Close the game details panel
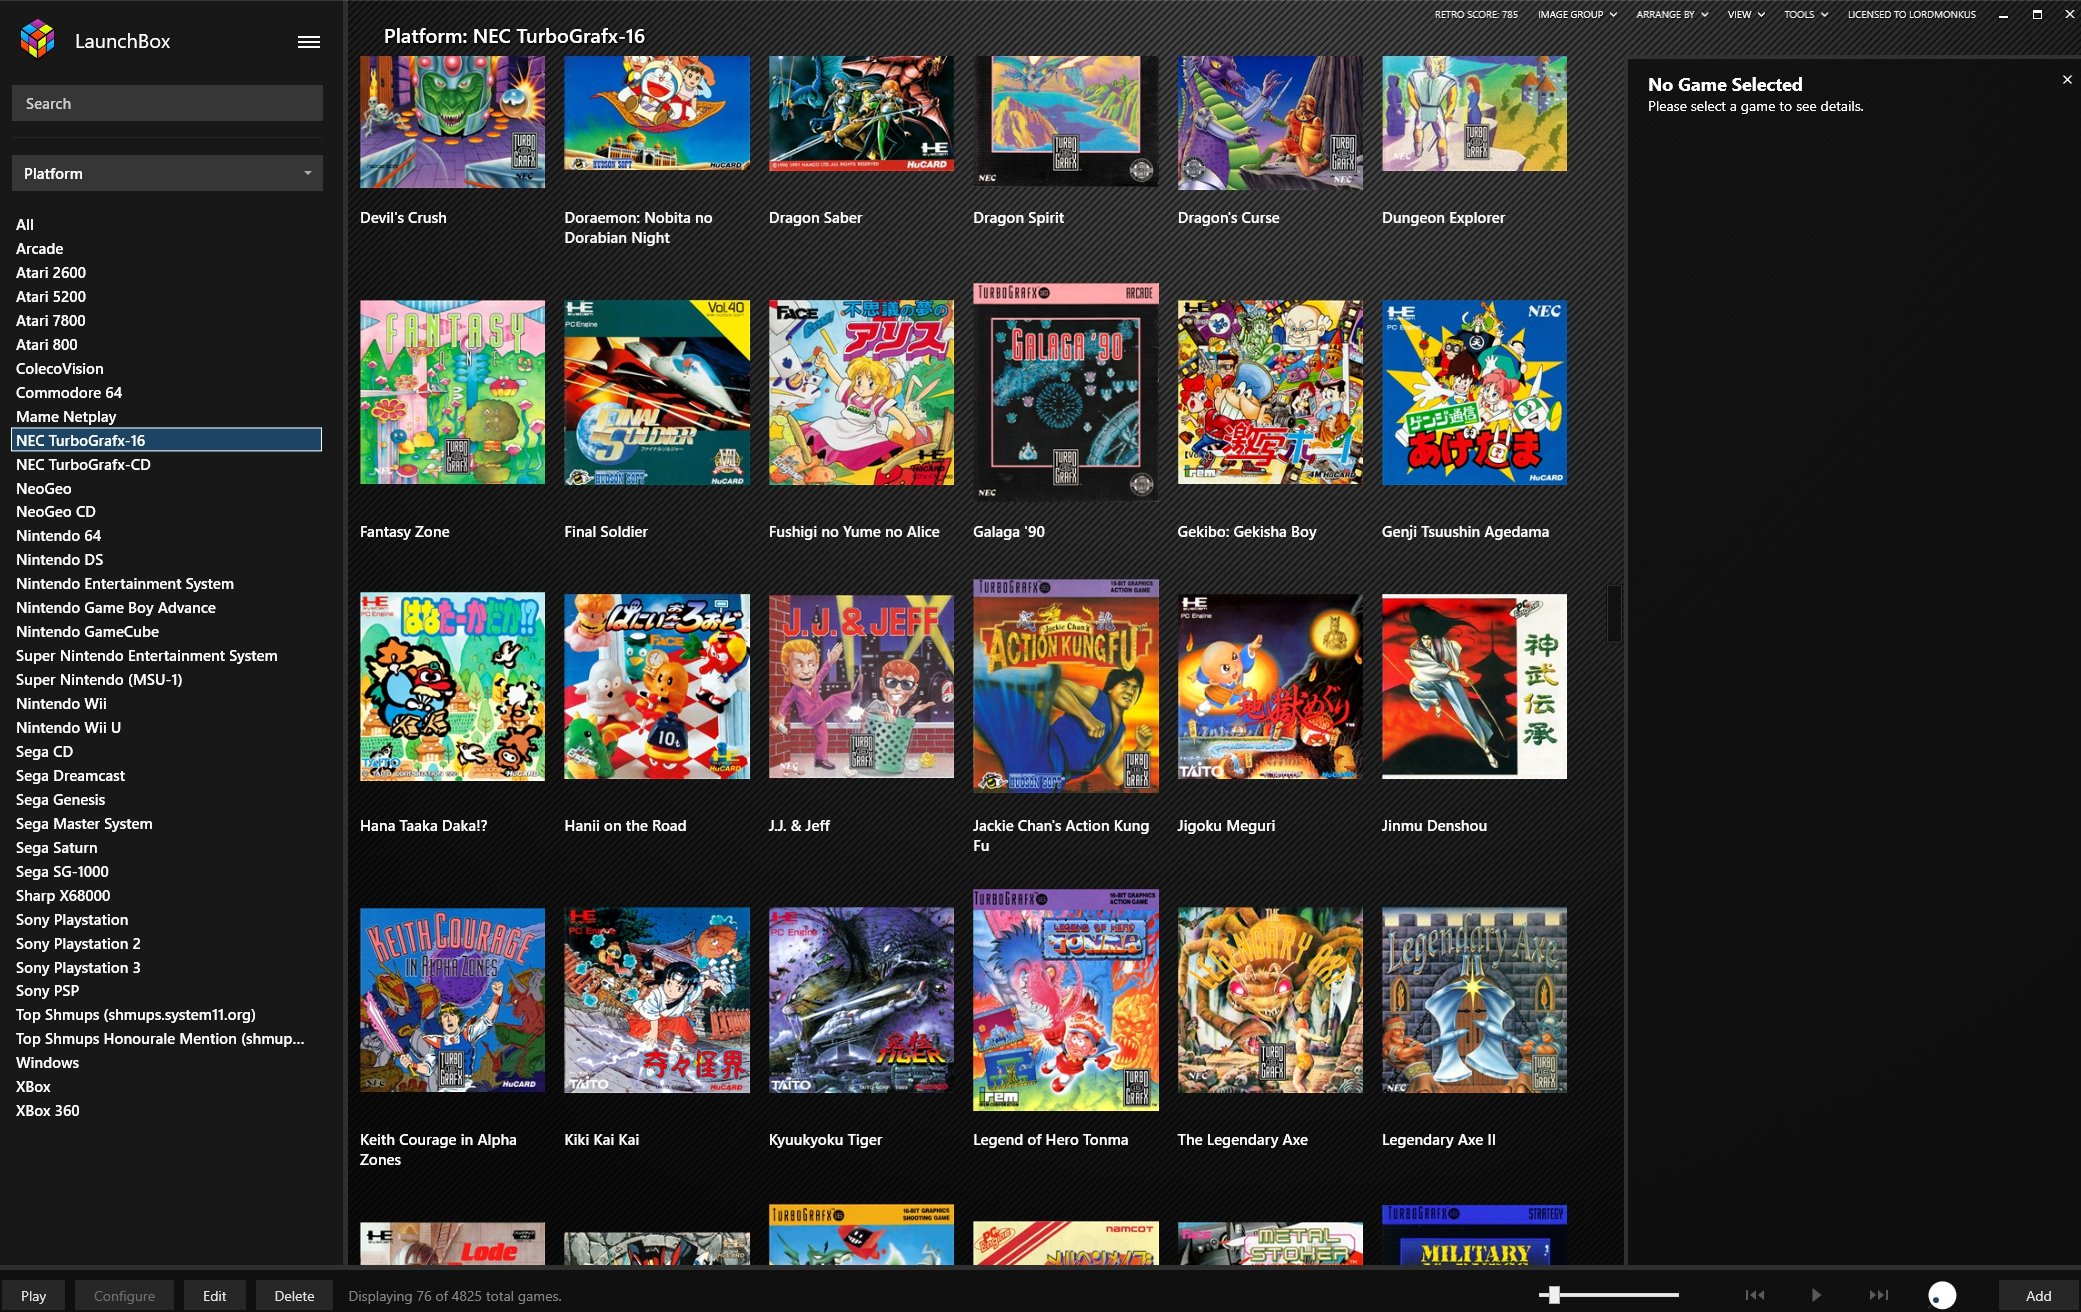Image resolution: width=2081 pixels, height=1312 pixels. (x=2067, y=80)
